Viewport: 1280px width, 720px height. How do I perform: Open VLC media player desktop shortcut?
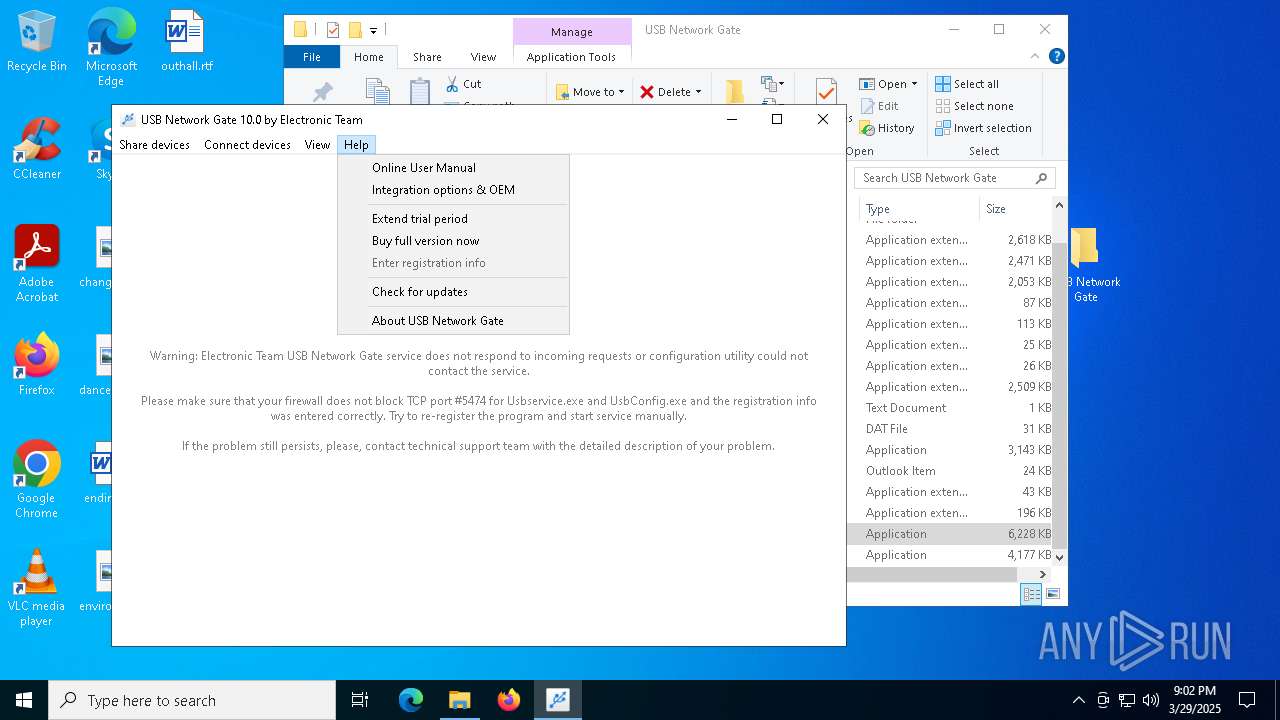[x=37, y=588]
